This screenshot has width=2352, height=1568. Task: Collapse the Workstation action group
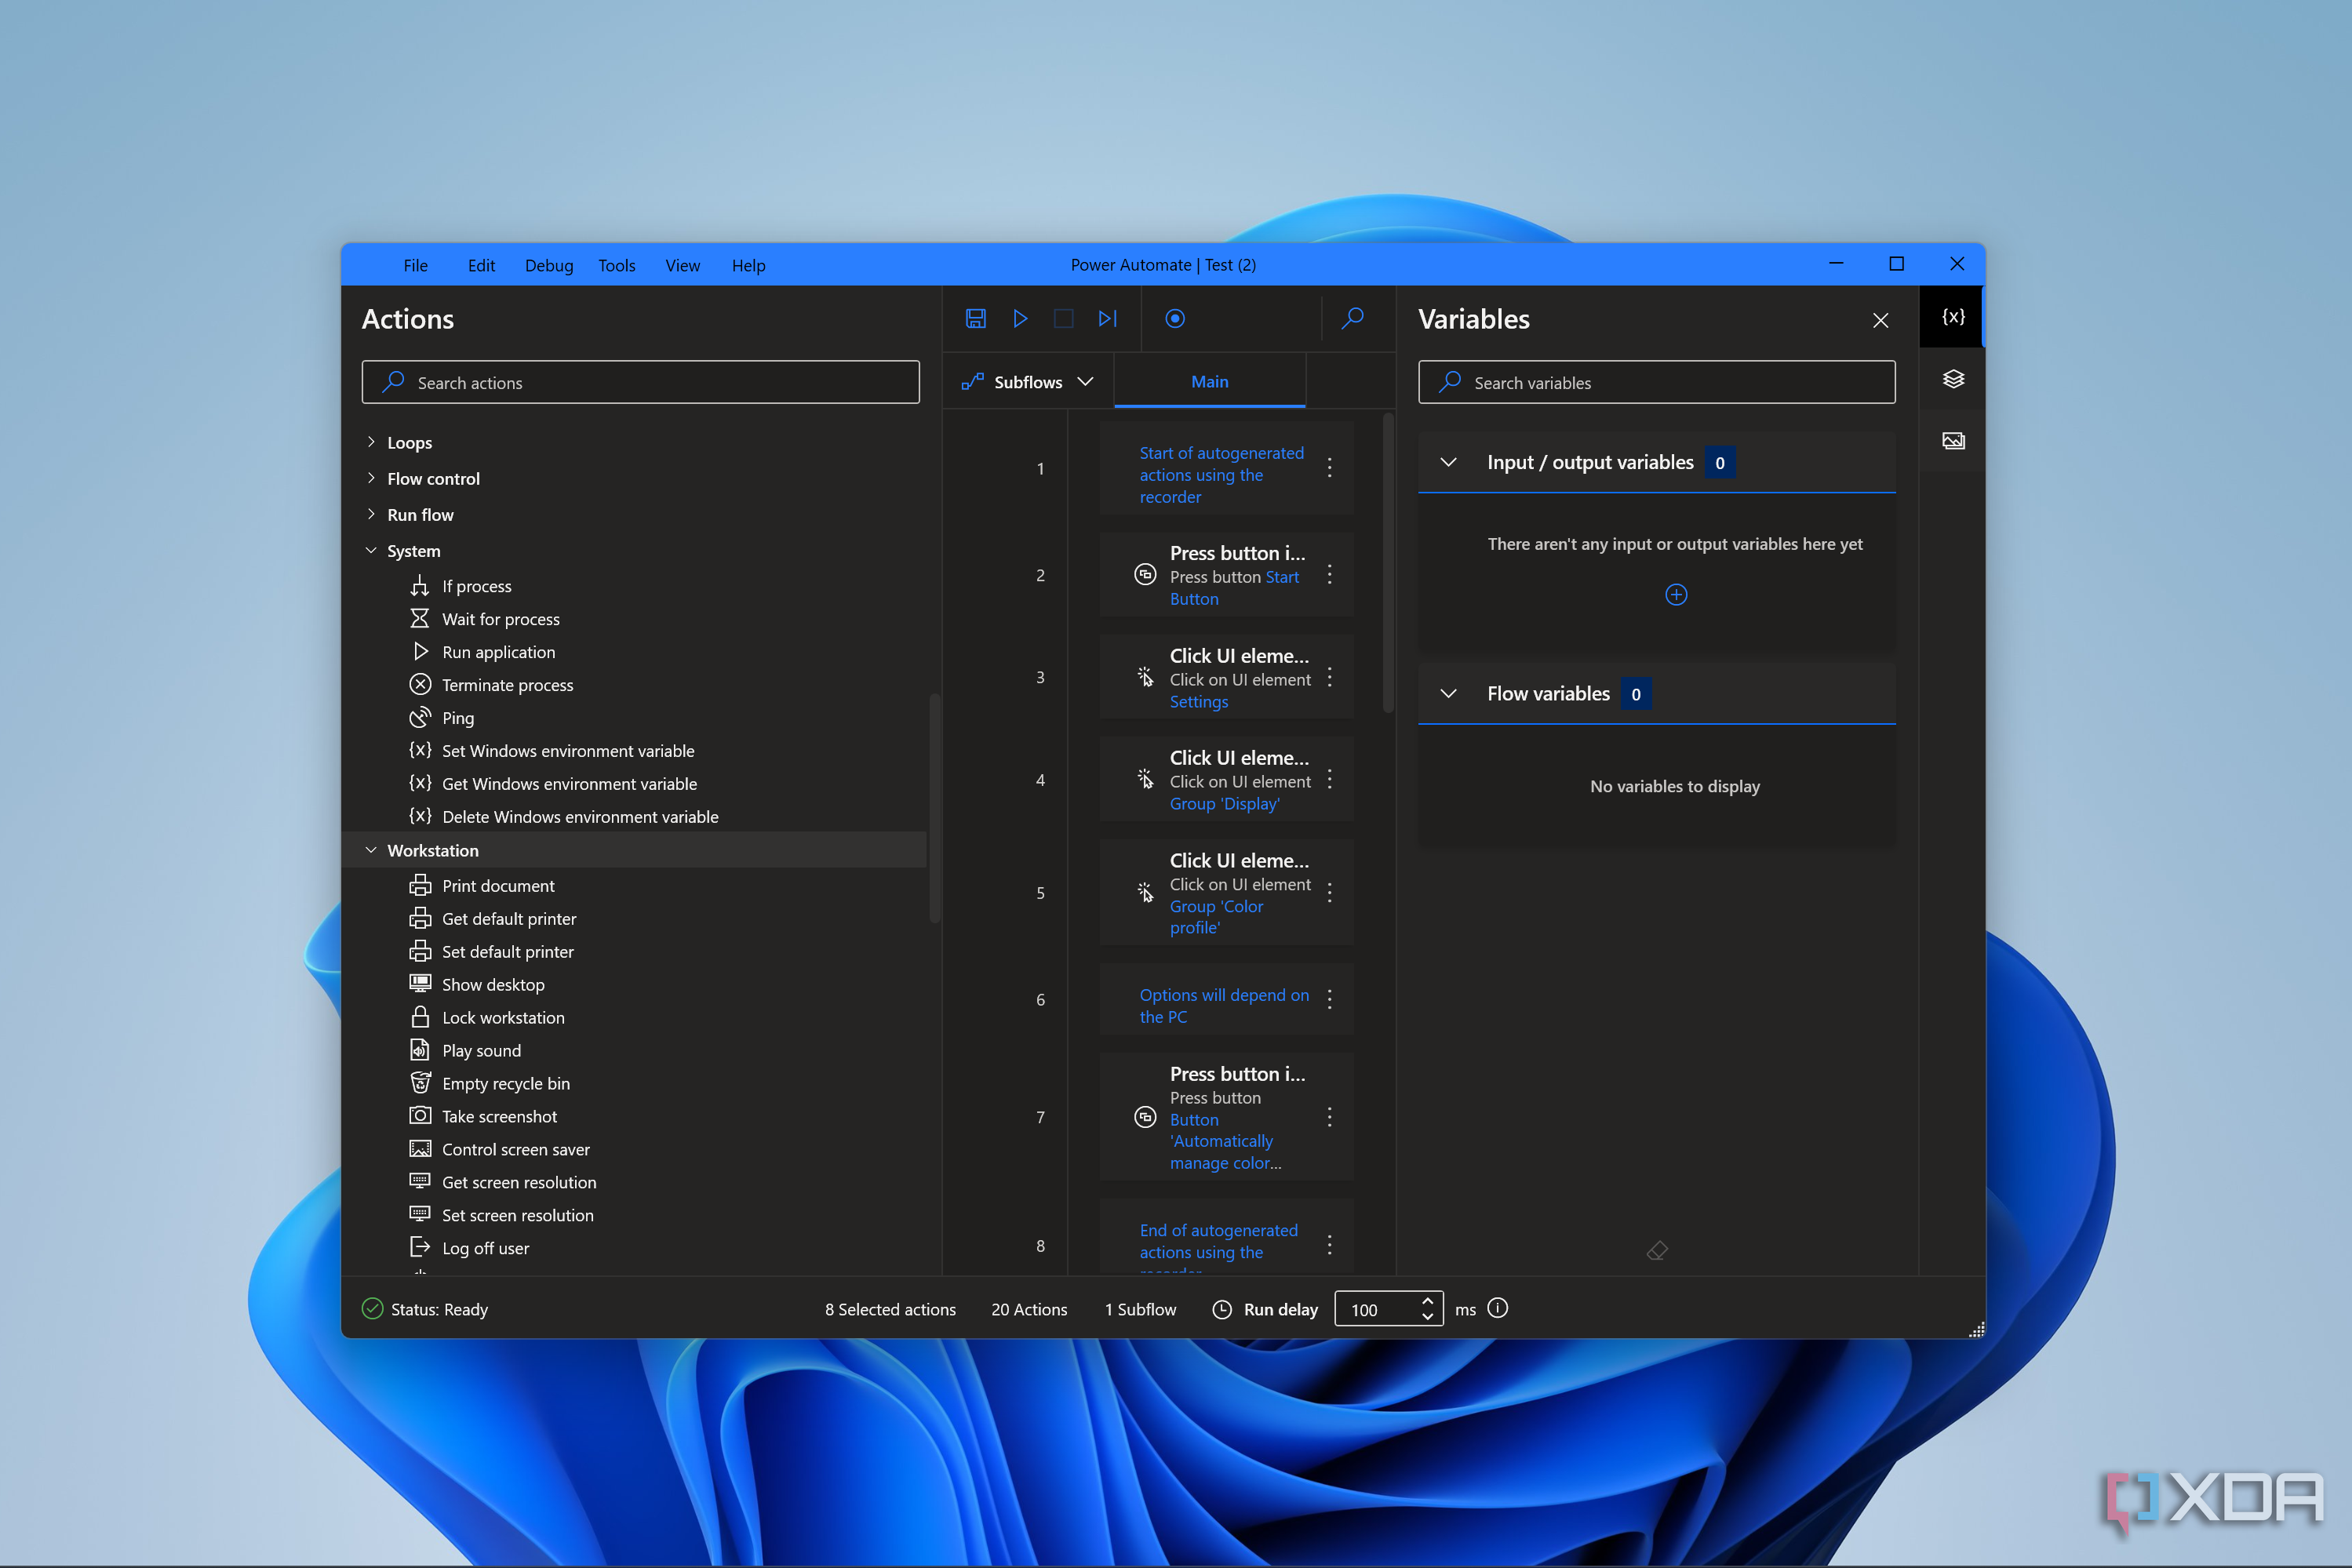point(371,850)
